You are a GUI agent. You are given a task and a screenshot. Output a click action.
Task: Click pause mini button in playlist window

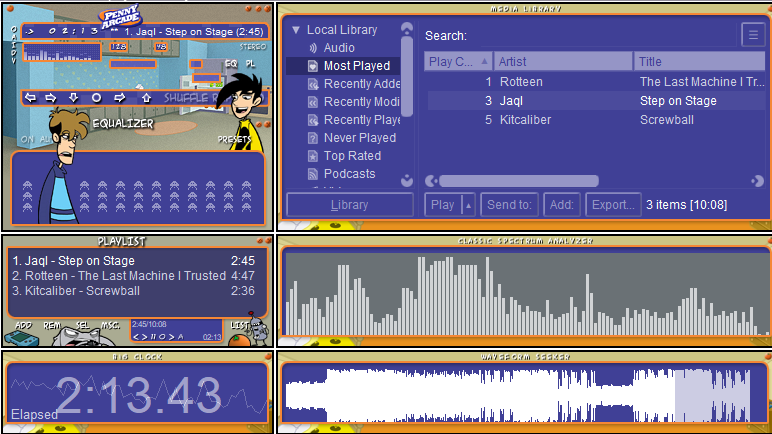(153, 337)
